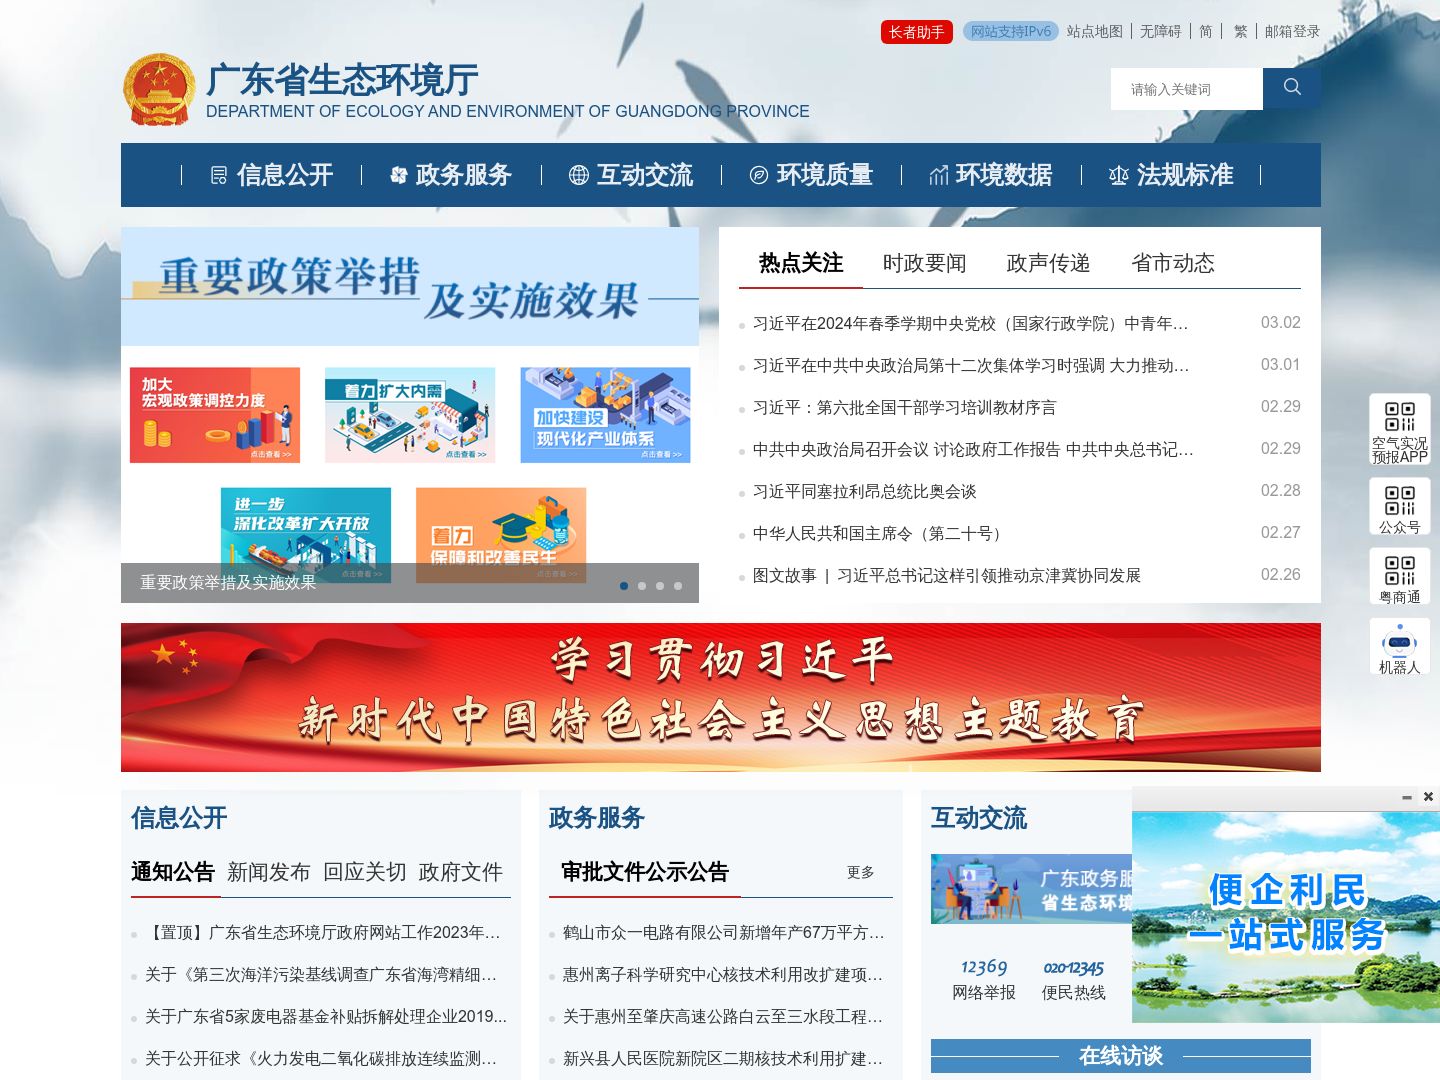The height and width of the screenshot is (1080, 1440).
Task: Select the 政府文件 tab
Action: [x=461, y=872]
